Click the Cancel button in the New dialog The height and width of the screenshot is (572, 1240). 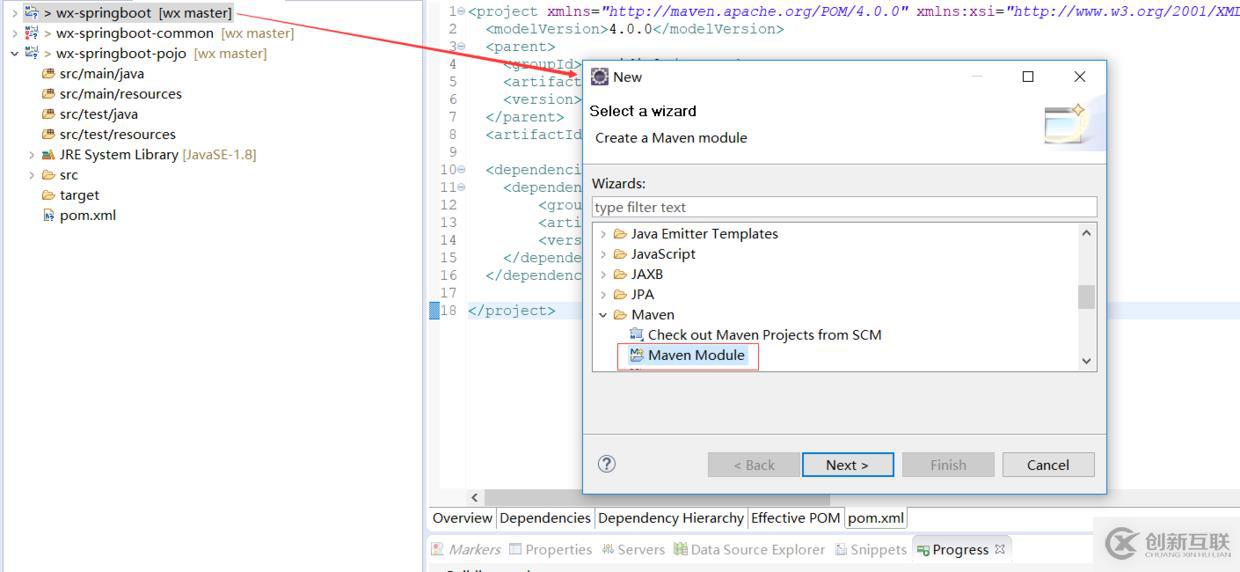pos(1048,465)
